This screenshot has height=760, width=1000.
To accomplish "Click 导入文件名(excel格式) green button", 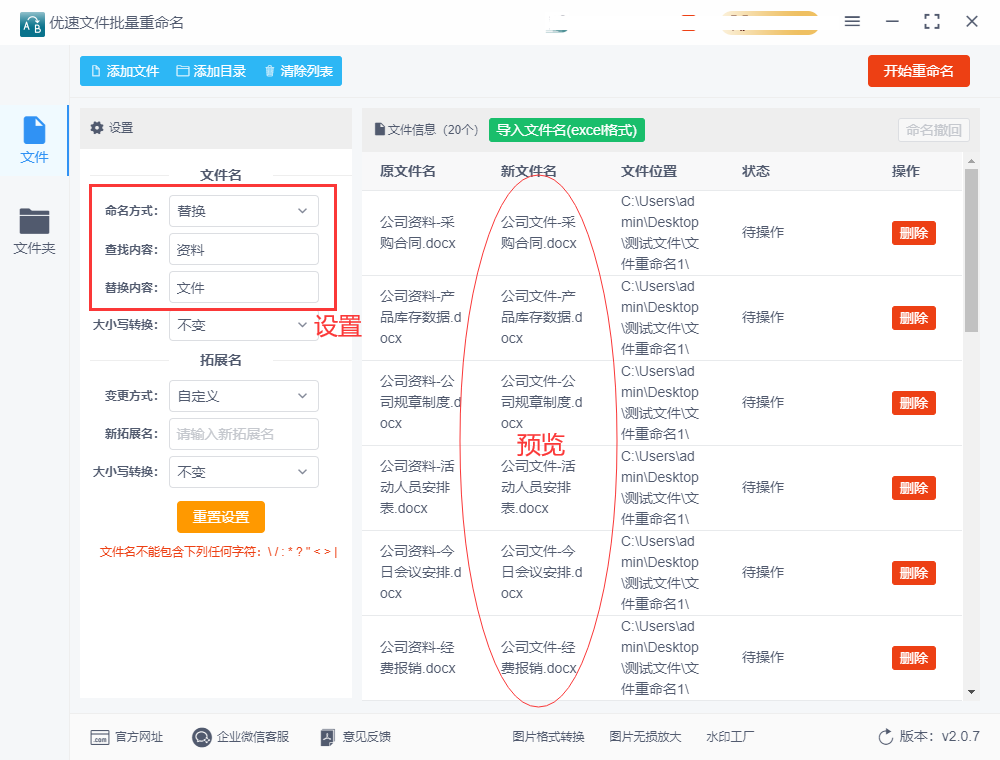I will [566, 130].
